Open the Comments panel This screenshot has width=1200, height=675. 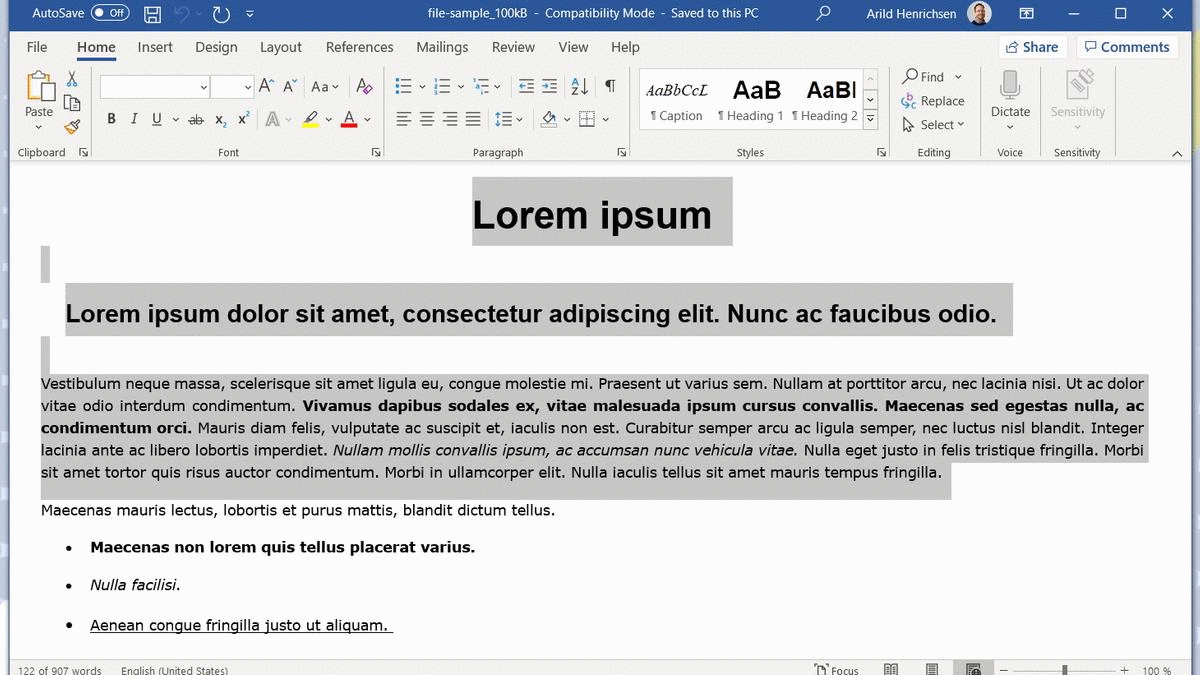point(1127,46)
